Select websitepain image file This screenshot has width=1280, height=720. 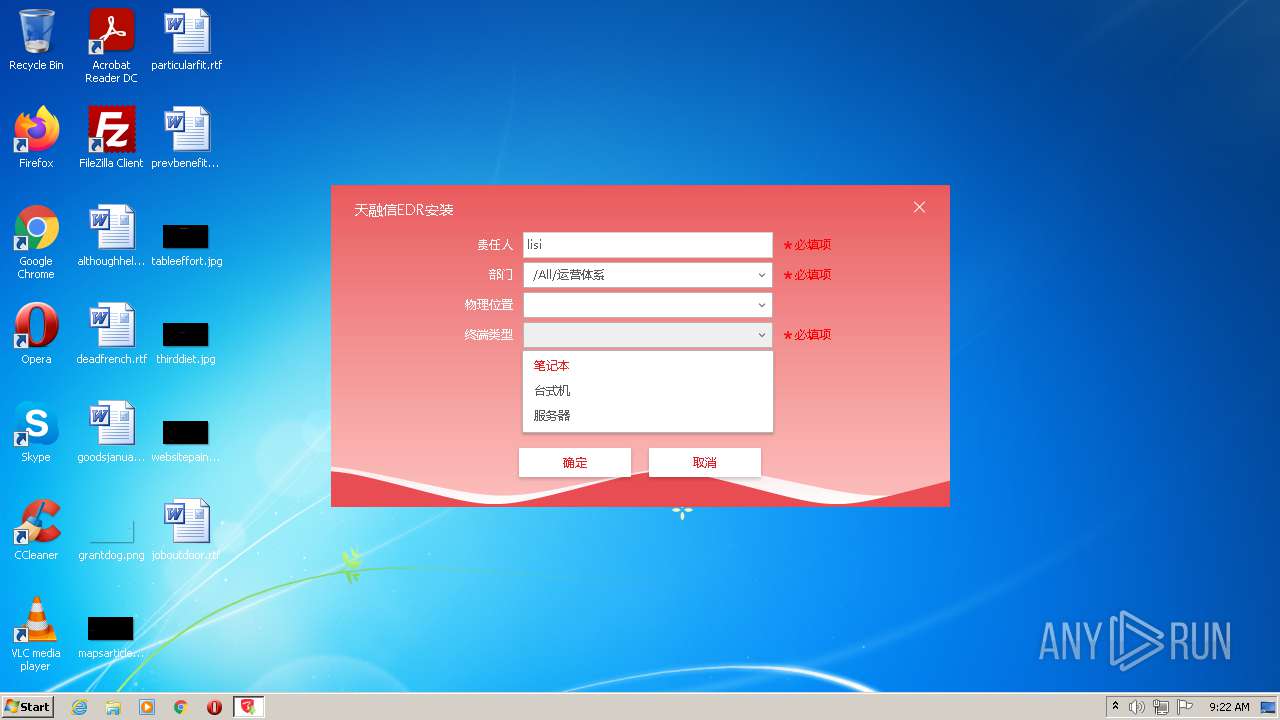click(186, 441)
